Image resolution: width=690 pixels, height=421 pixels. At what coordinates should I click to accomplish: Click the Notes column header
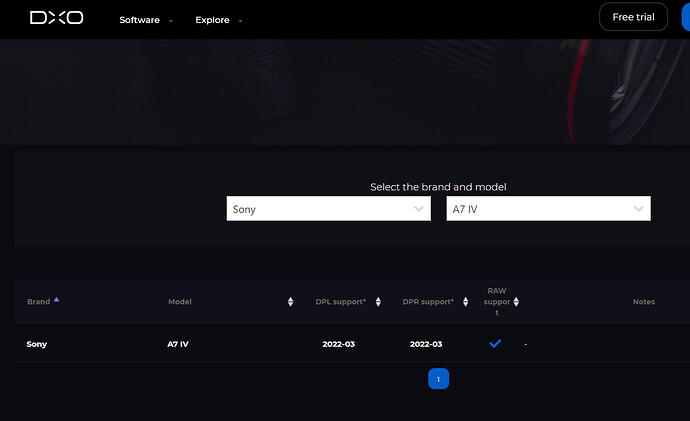(644, 302)
